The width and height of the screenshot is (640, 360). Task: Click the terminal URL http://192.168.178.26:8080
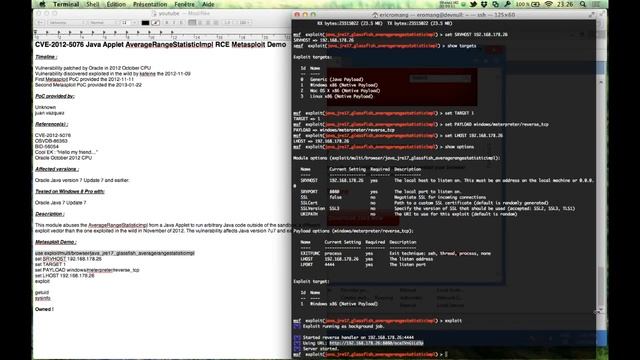pos(376,343)
